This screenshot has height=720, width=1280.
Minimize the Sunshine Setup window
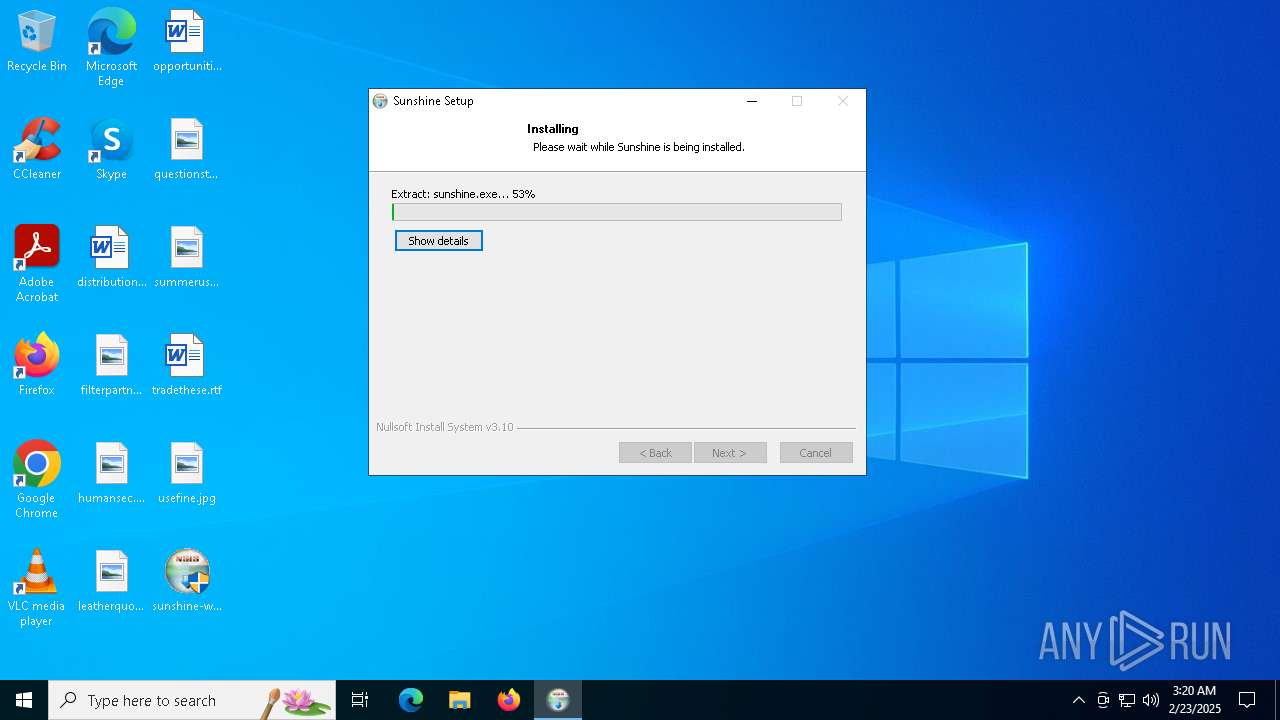(752, 101)
